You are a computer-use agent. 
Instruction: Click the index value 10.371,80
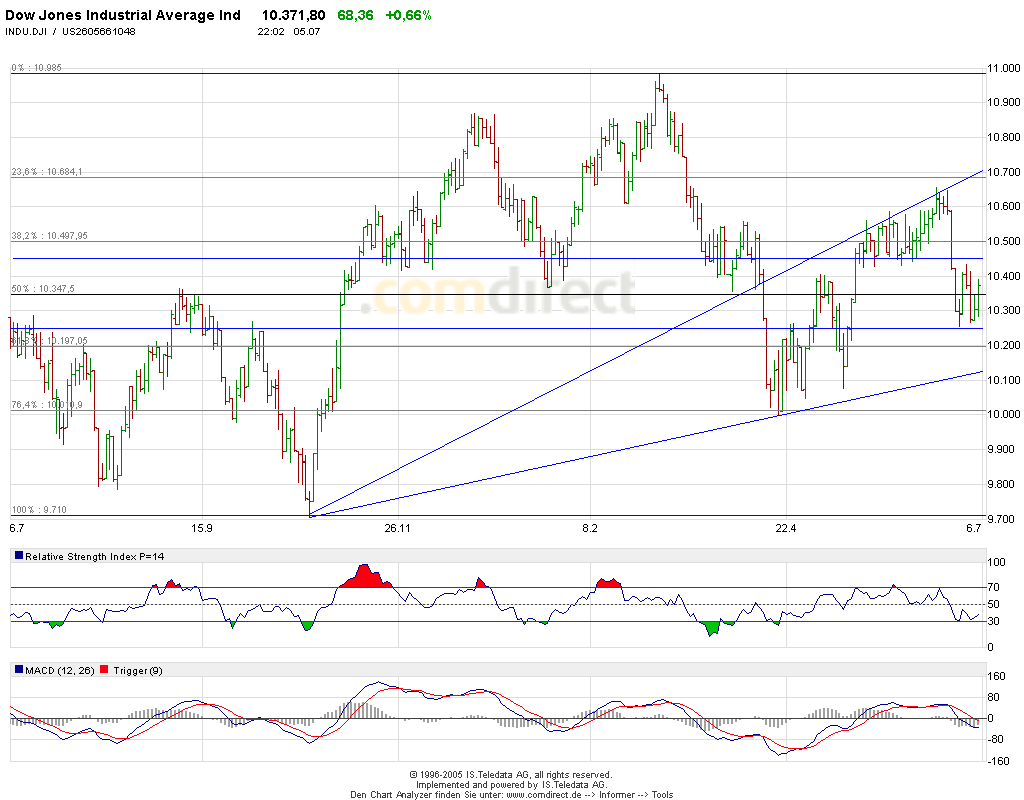[293, 15]
